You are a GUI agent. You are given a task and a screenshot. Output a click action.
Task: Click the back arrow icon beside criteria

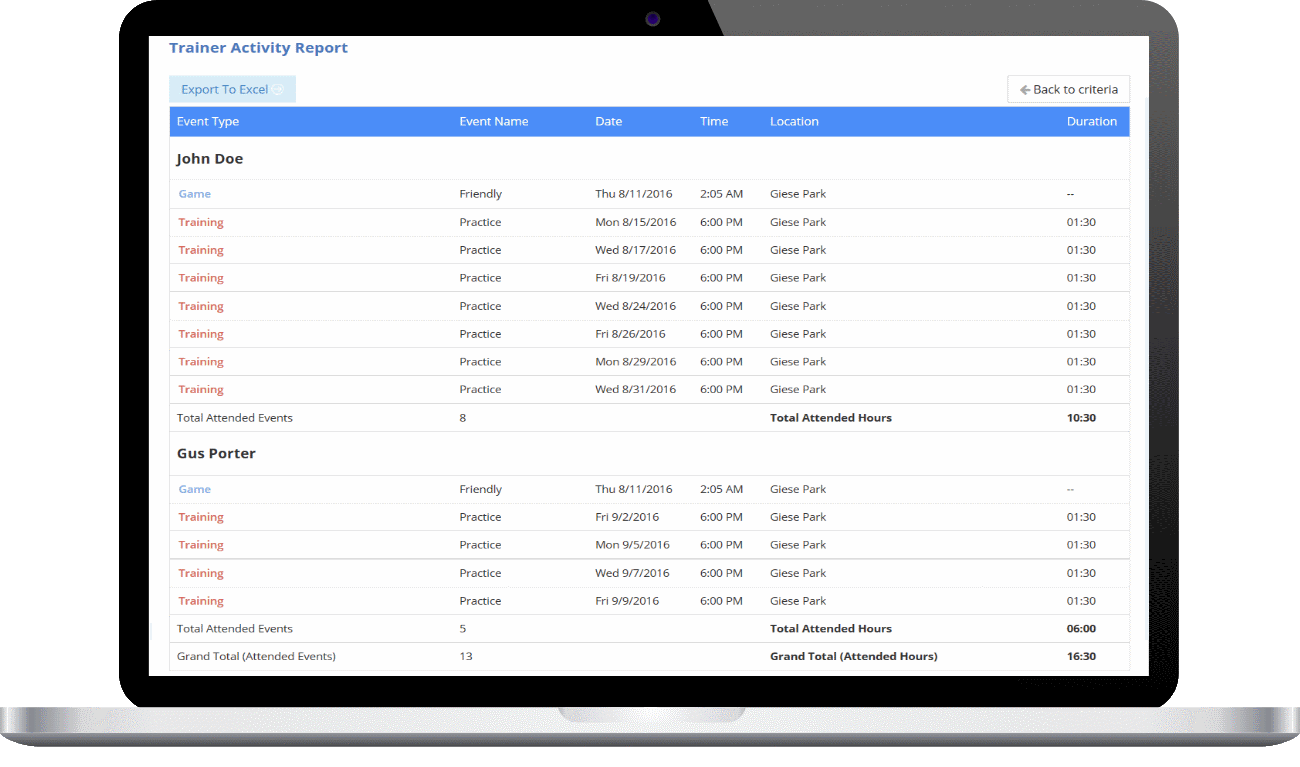[1025, 90]
